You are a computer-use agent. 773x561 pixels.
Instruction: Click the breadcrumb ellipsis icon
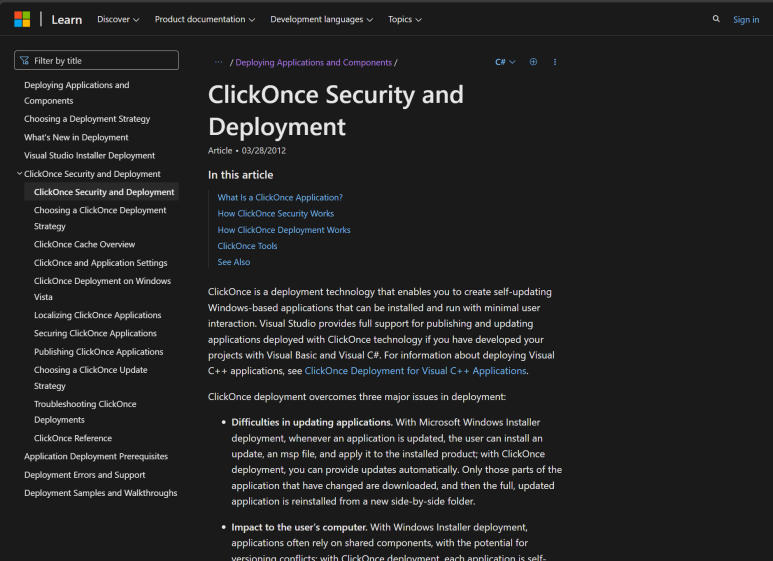click(218, 62)
